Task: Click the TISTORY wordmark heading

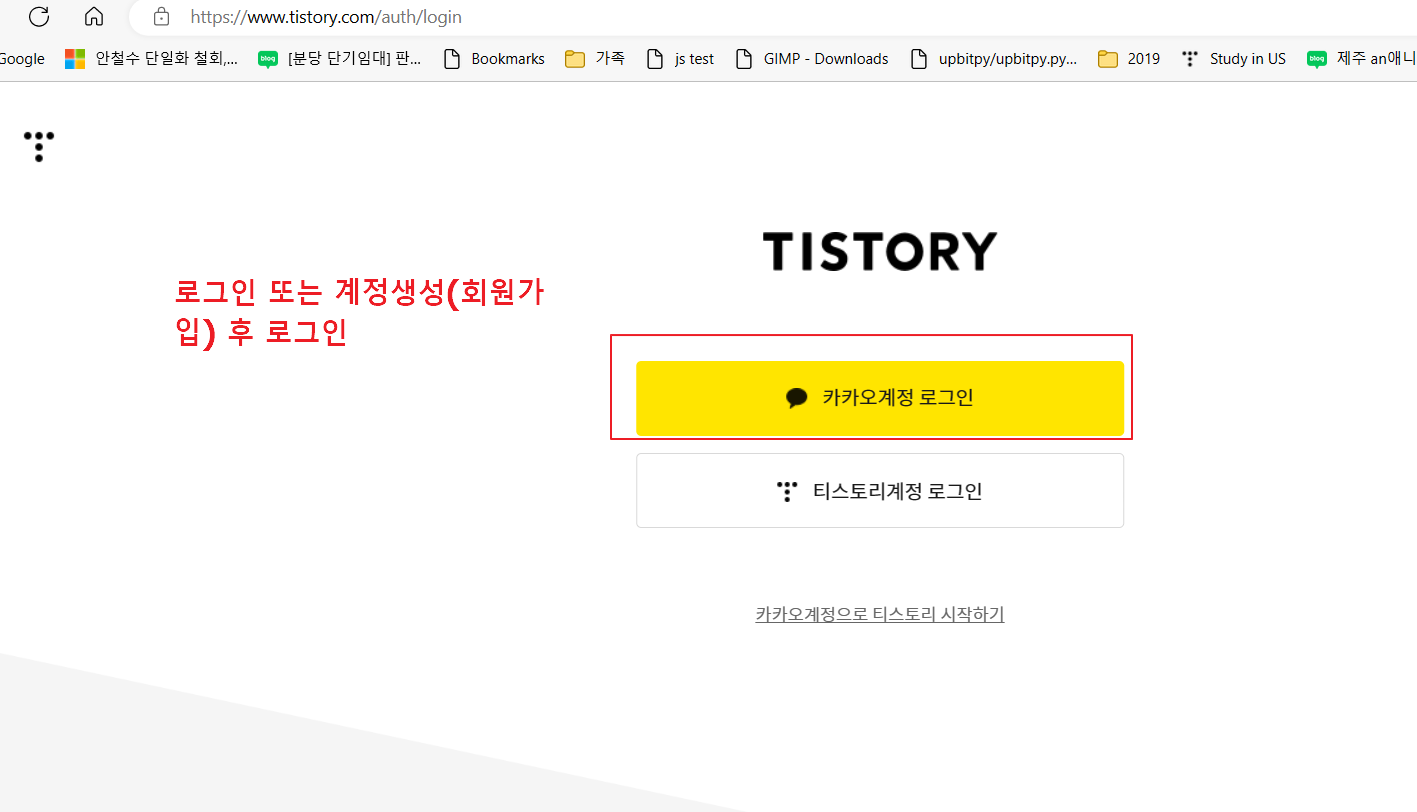Action: 879,252
